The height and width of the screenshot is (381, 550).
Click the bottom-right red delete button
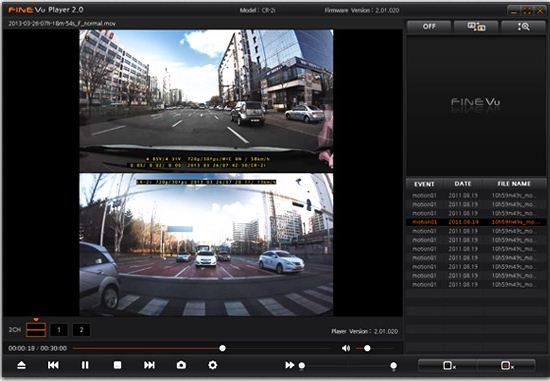(507, 366)
